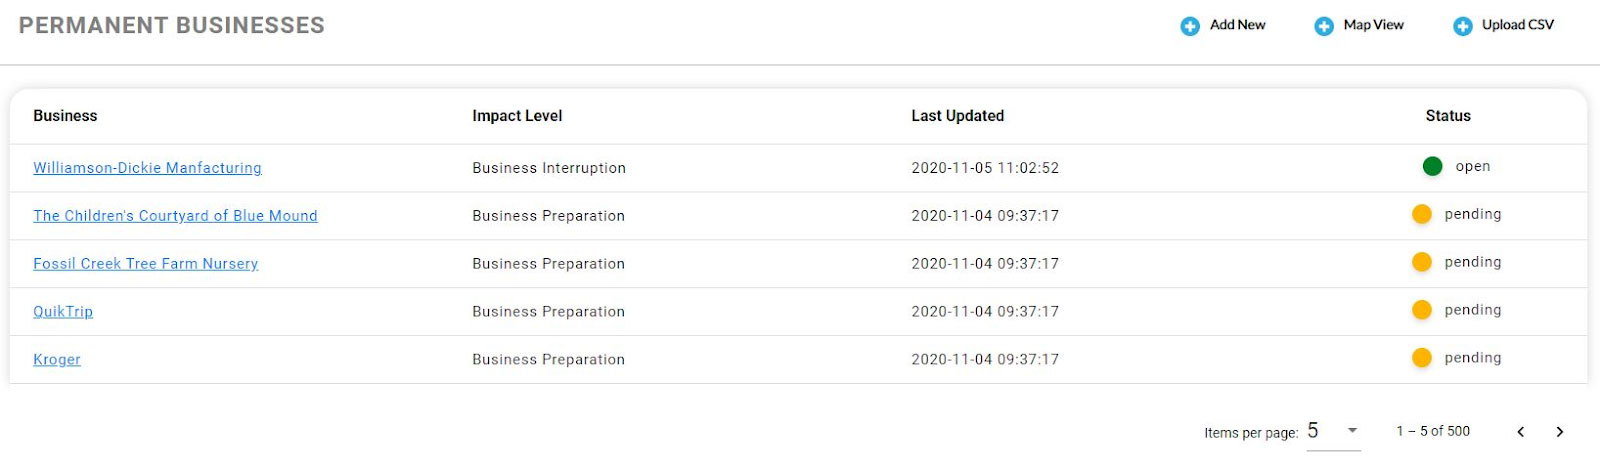Click yellow pending status dot for QuikTrip
The image size is (1600, 468).
pos(1422,310)
